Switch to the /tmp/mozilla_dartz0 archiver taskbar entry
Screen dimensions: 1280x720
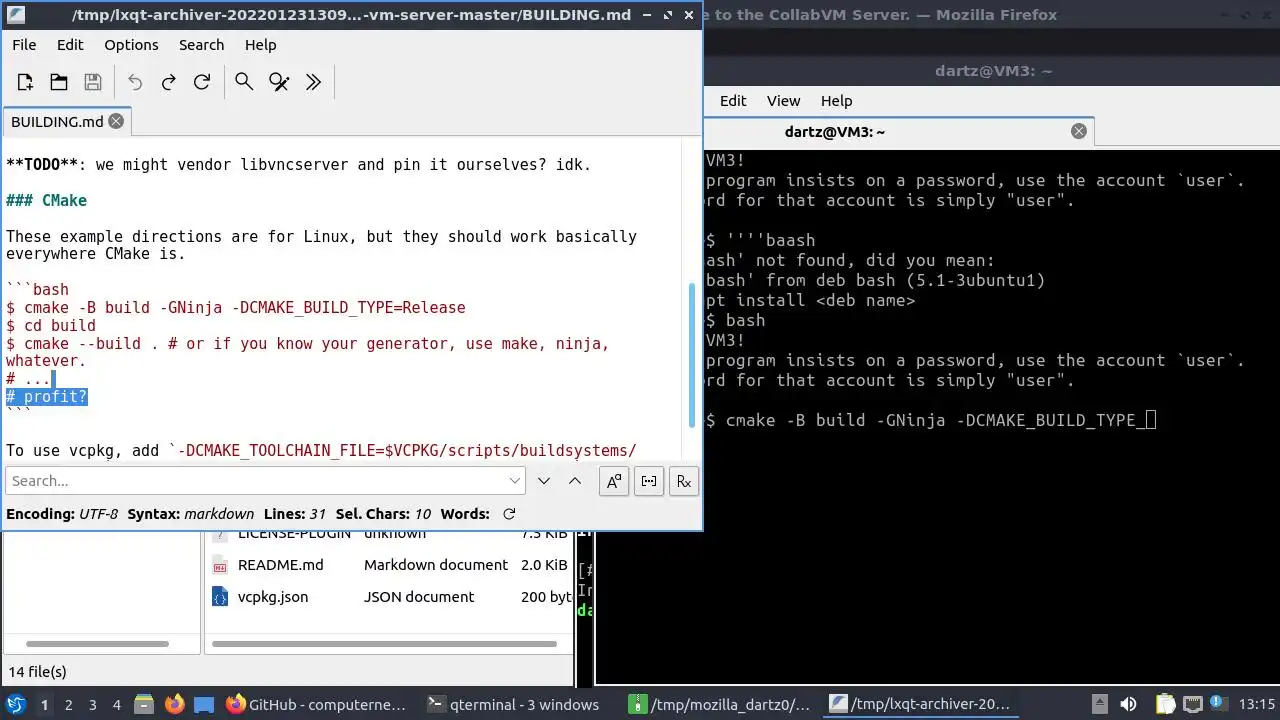click(x=719, y=704)
